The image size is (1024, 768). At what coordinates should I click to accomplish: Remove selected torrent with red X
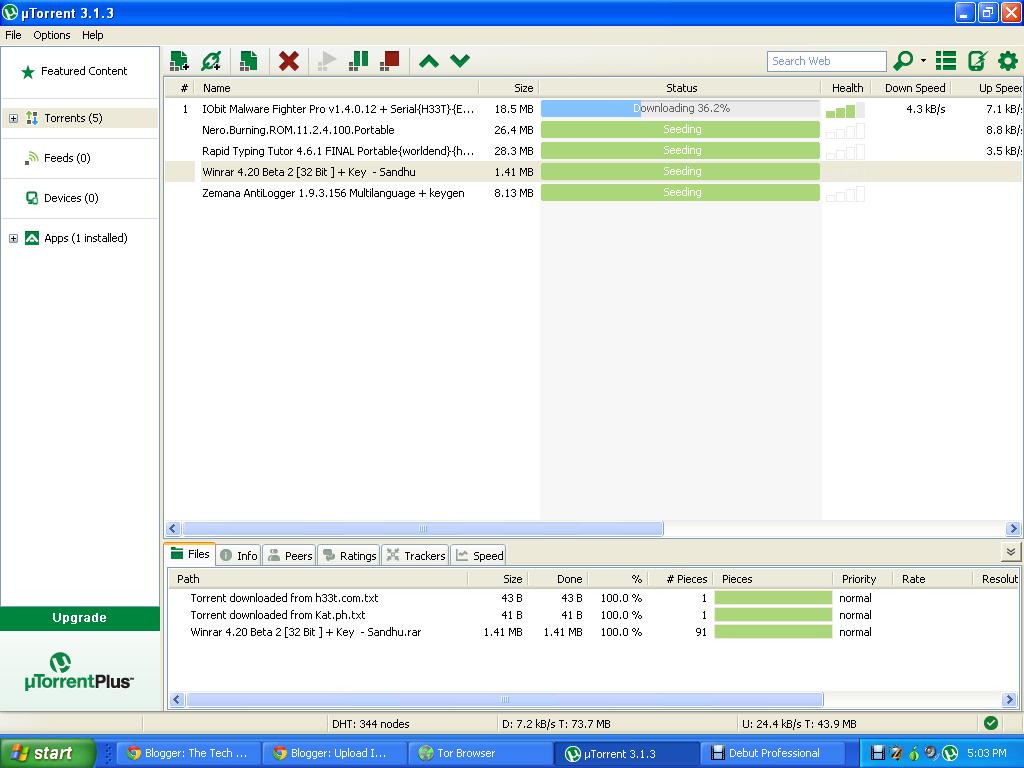[288, 61]
